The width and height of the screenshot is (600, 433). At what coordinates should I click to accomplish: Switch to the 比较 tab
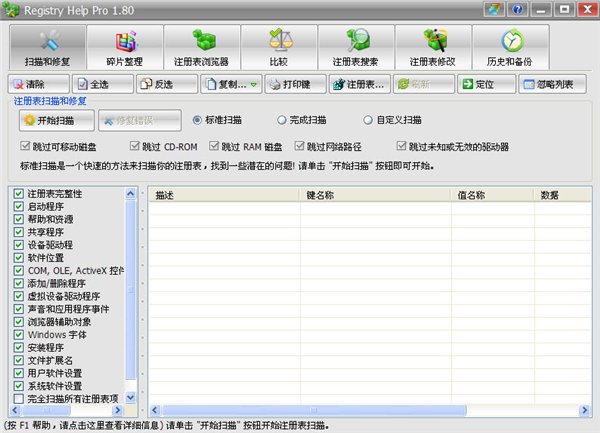coord(279,47)
